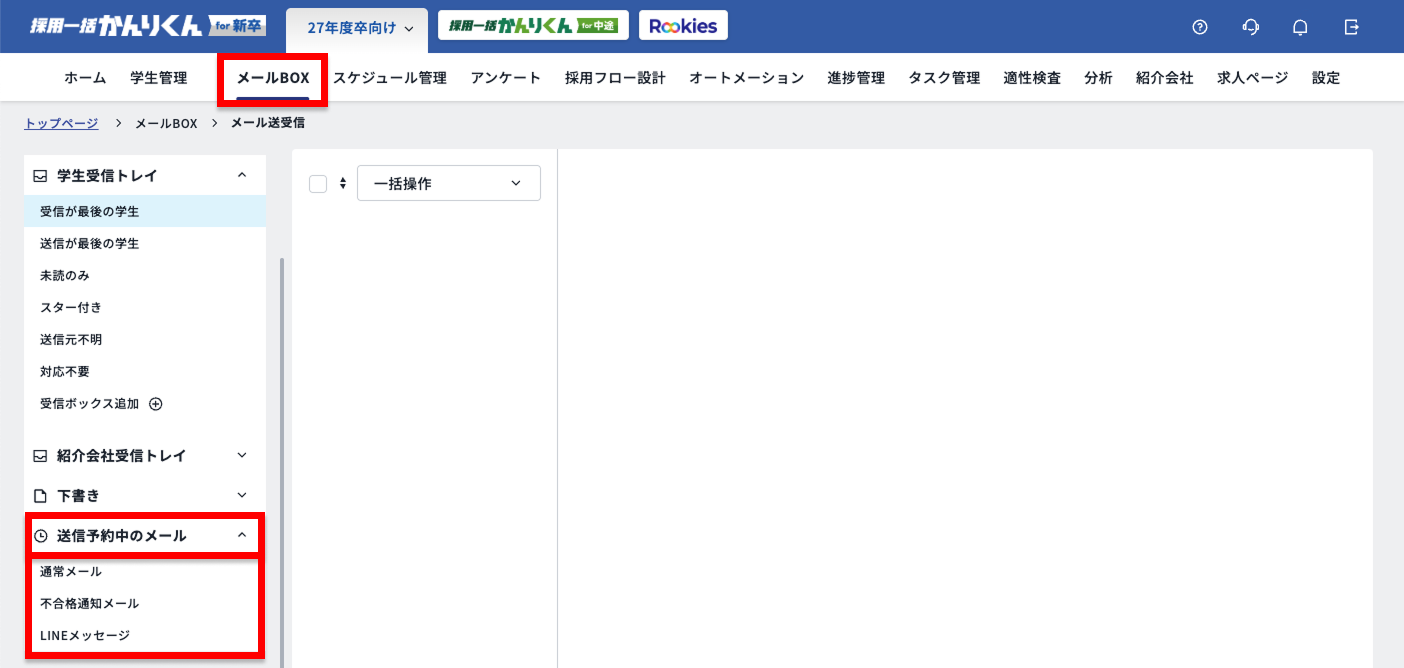The image size is (1404, 668).
Task: Open the トップページ breadcrumb link
Action: (60, 122)
